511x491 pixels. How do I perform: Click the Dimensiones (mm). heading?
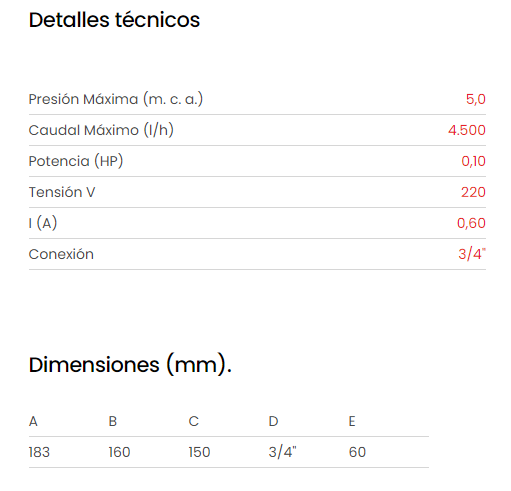pyautogui.click(x=130, y=365)
